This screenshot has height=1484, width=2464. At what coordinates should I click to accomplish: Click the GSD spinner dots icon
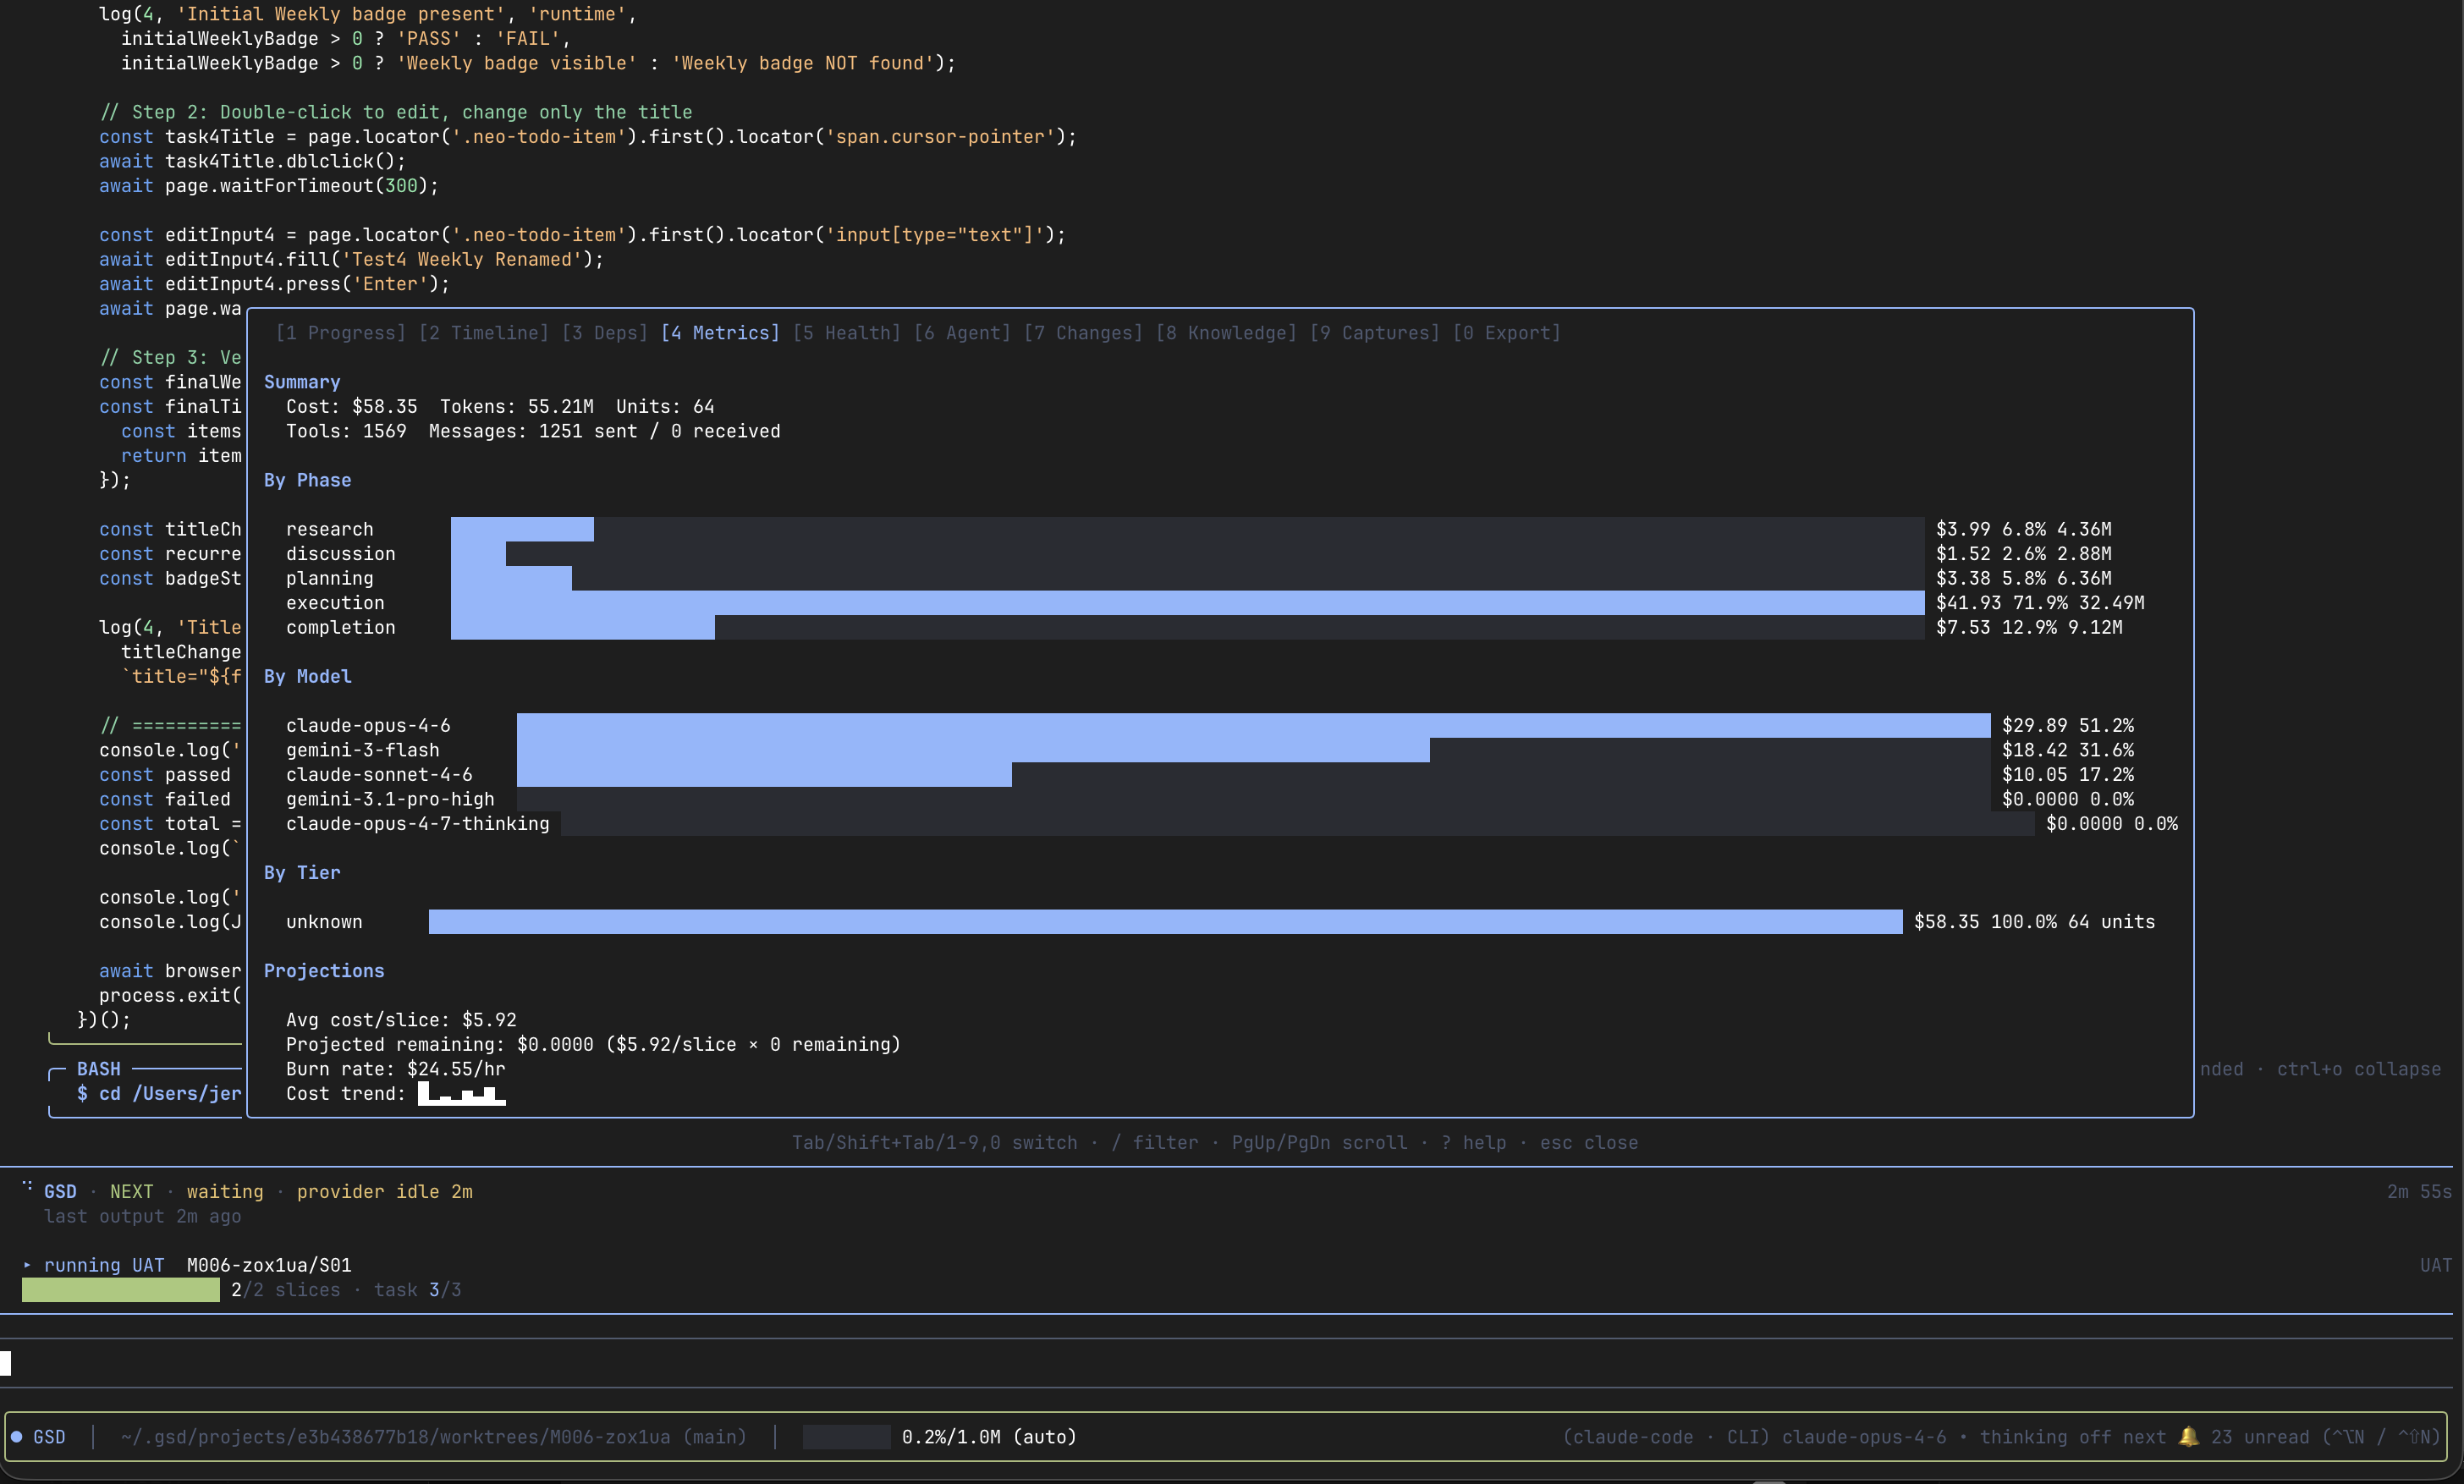tap(27, 1186)
